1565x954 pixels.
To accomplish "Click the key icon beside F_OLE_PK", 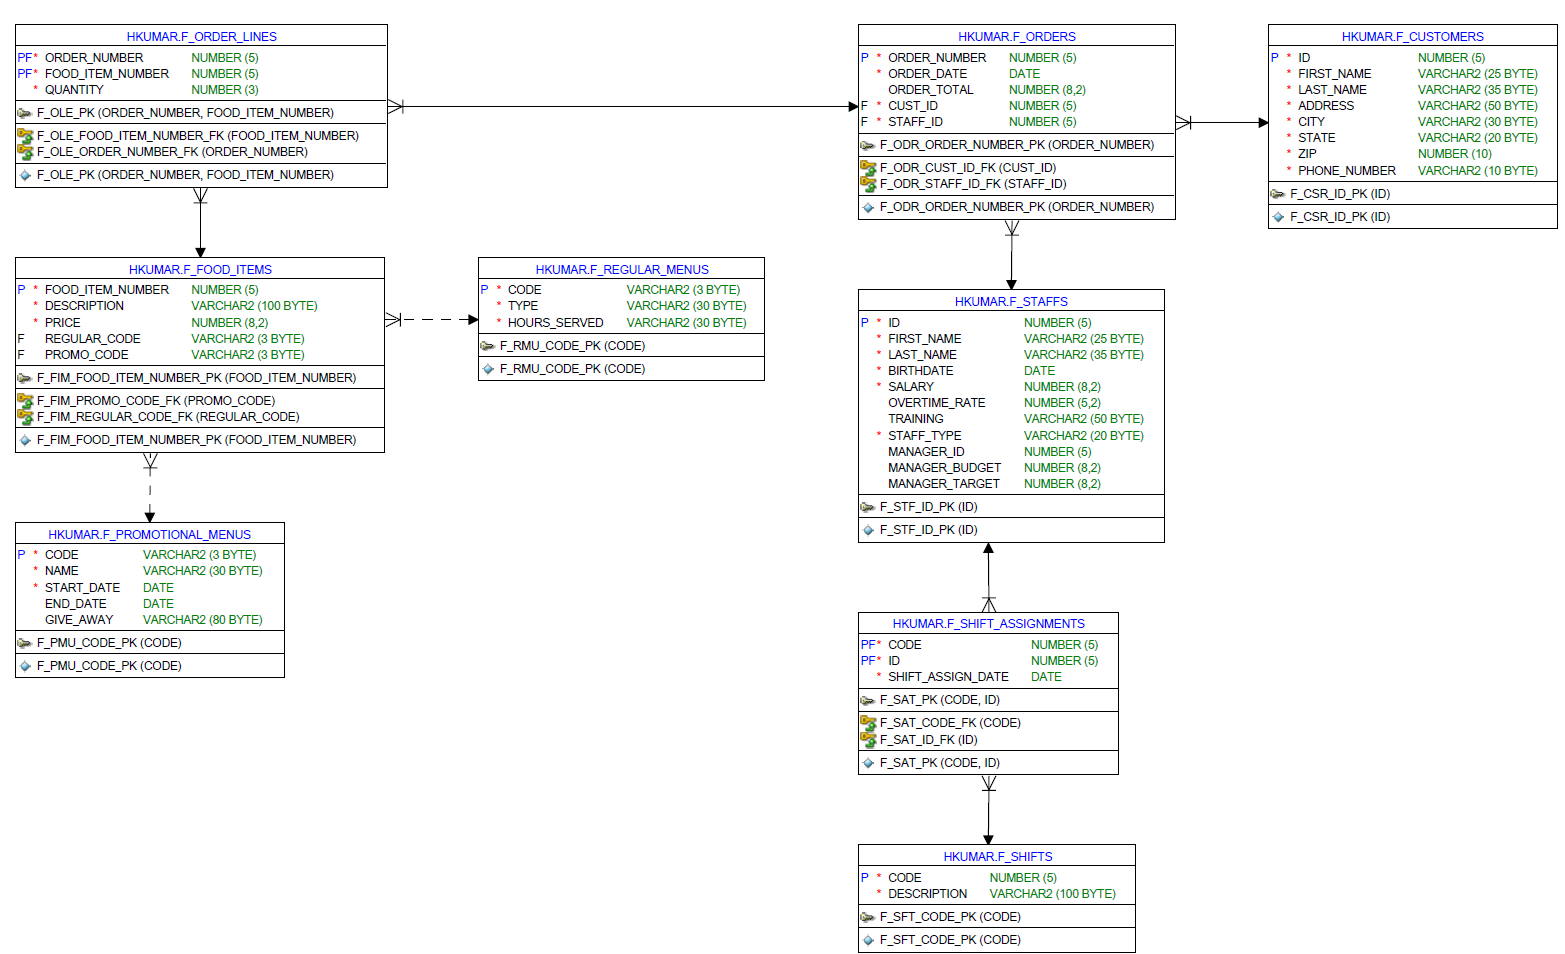I will 25,113.
